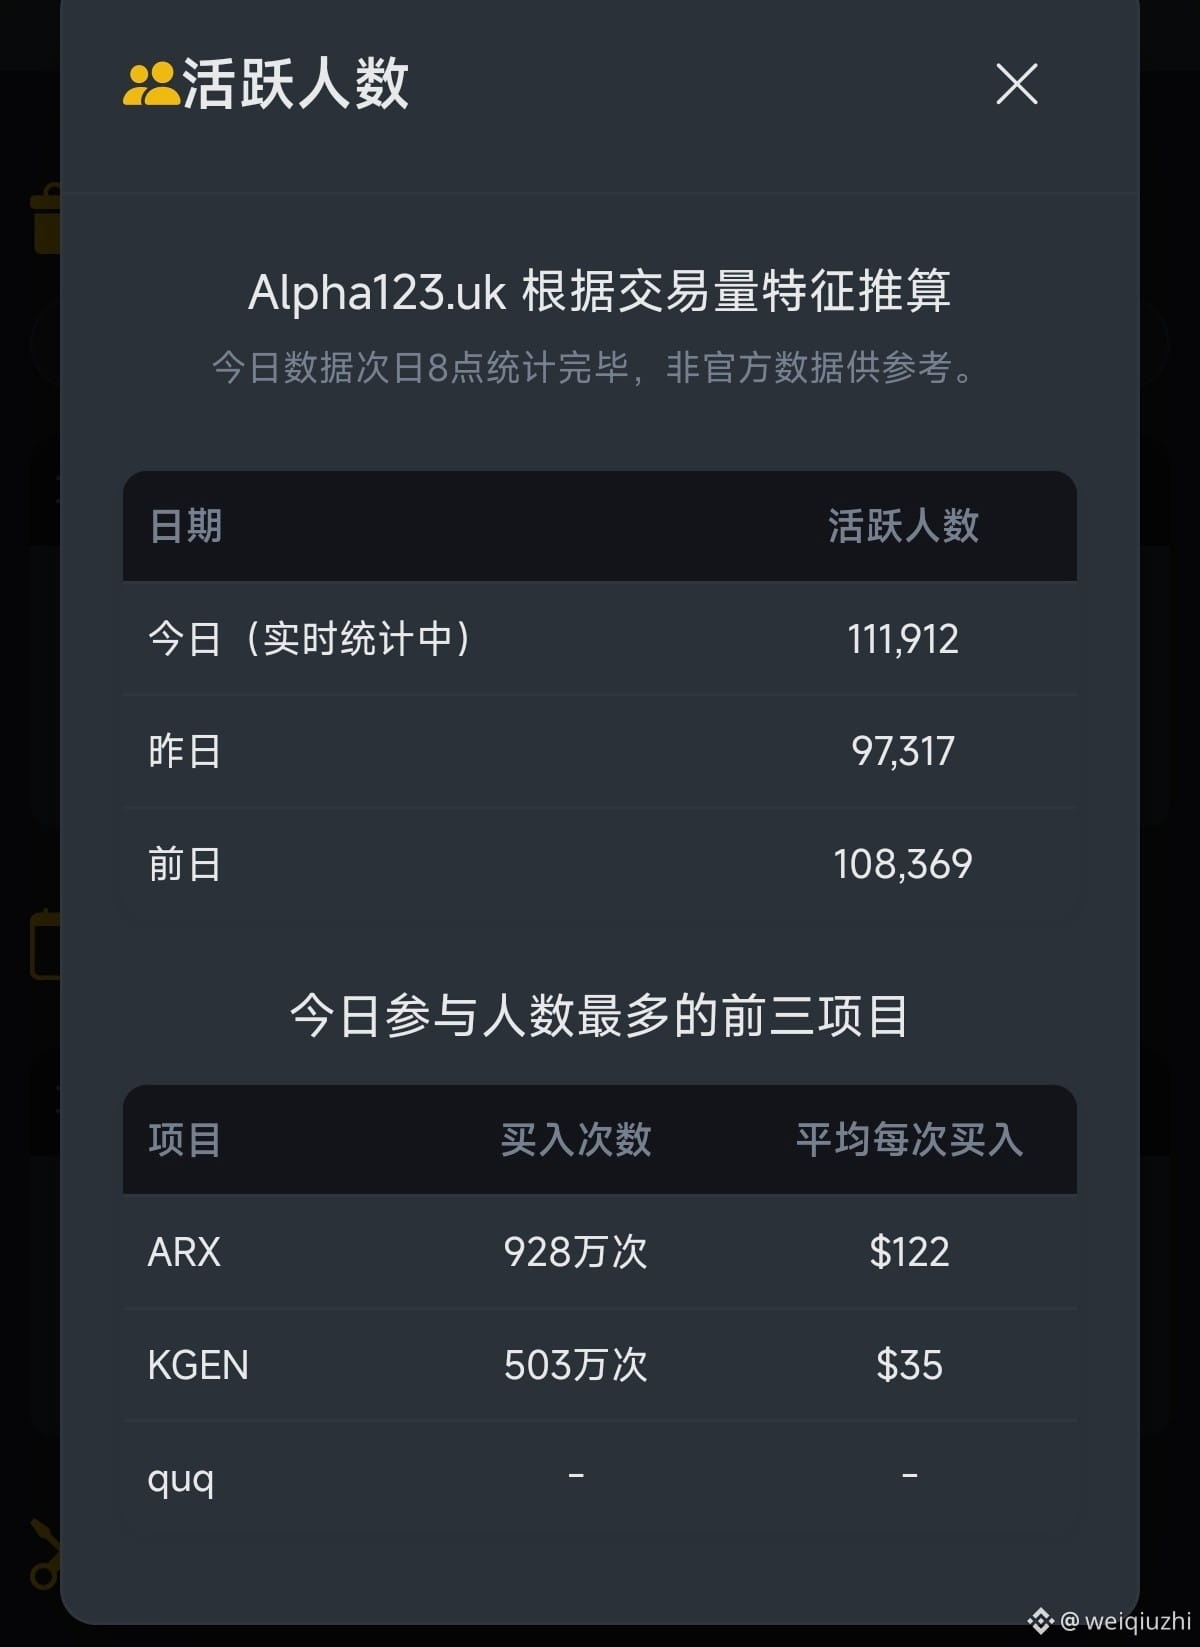Click the yellow people icon in title
1200x1647 pixels.
150,84
